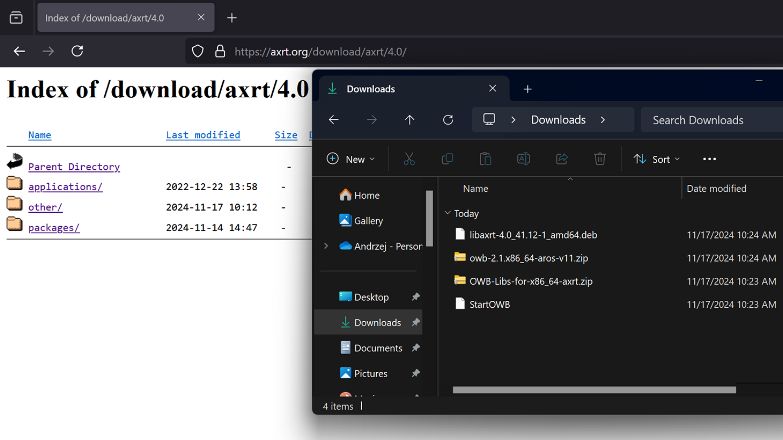Open the Sort dropdown menu
The height and width of the screenshot is (440, 783).
click(x=656, y=159)
